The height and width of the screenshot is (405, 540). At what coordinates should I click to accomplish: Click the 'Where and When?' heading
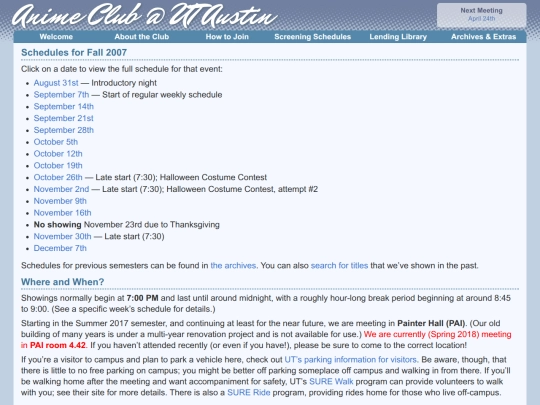pos(63,282)
